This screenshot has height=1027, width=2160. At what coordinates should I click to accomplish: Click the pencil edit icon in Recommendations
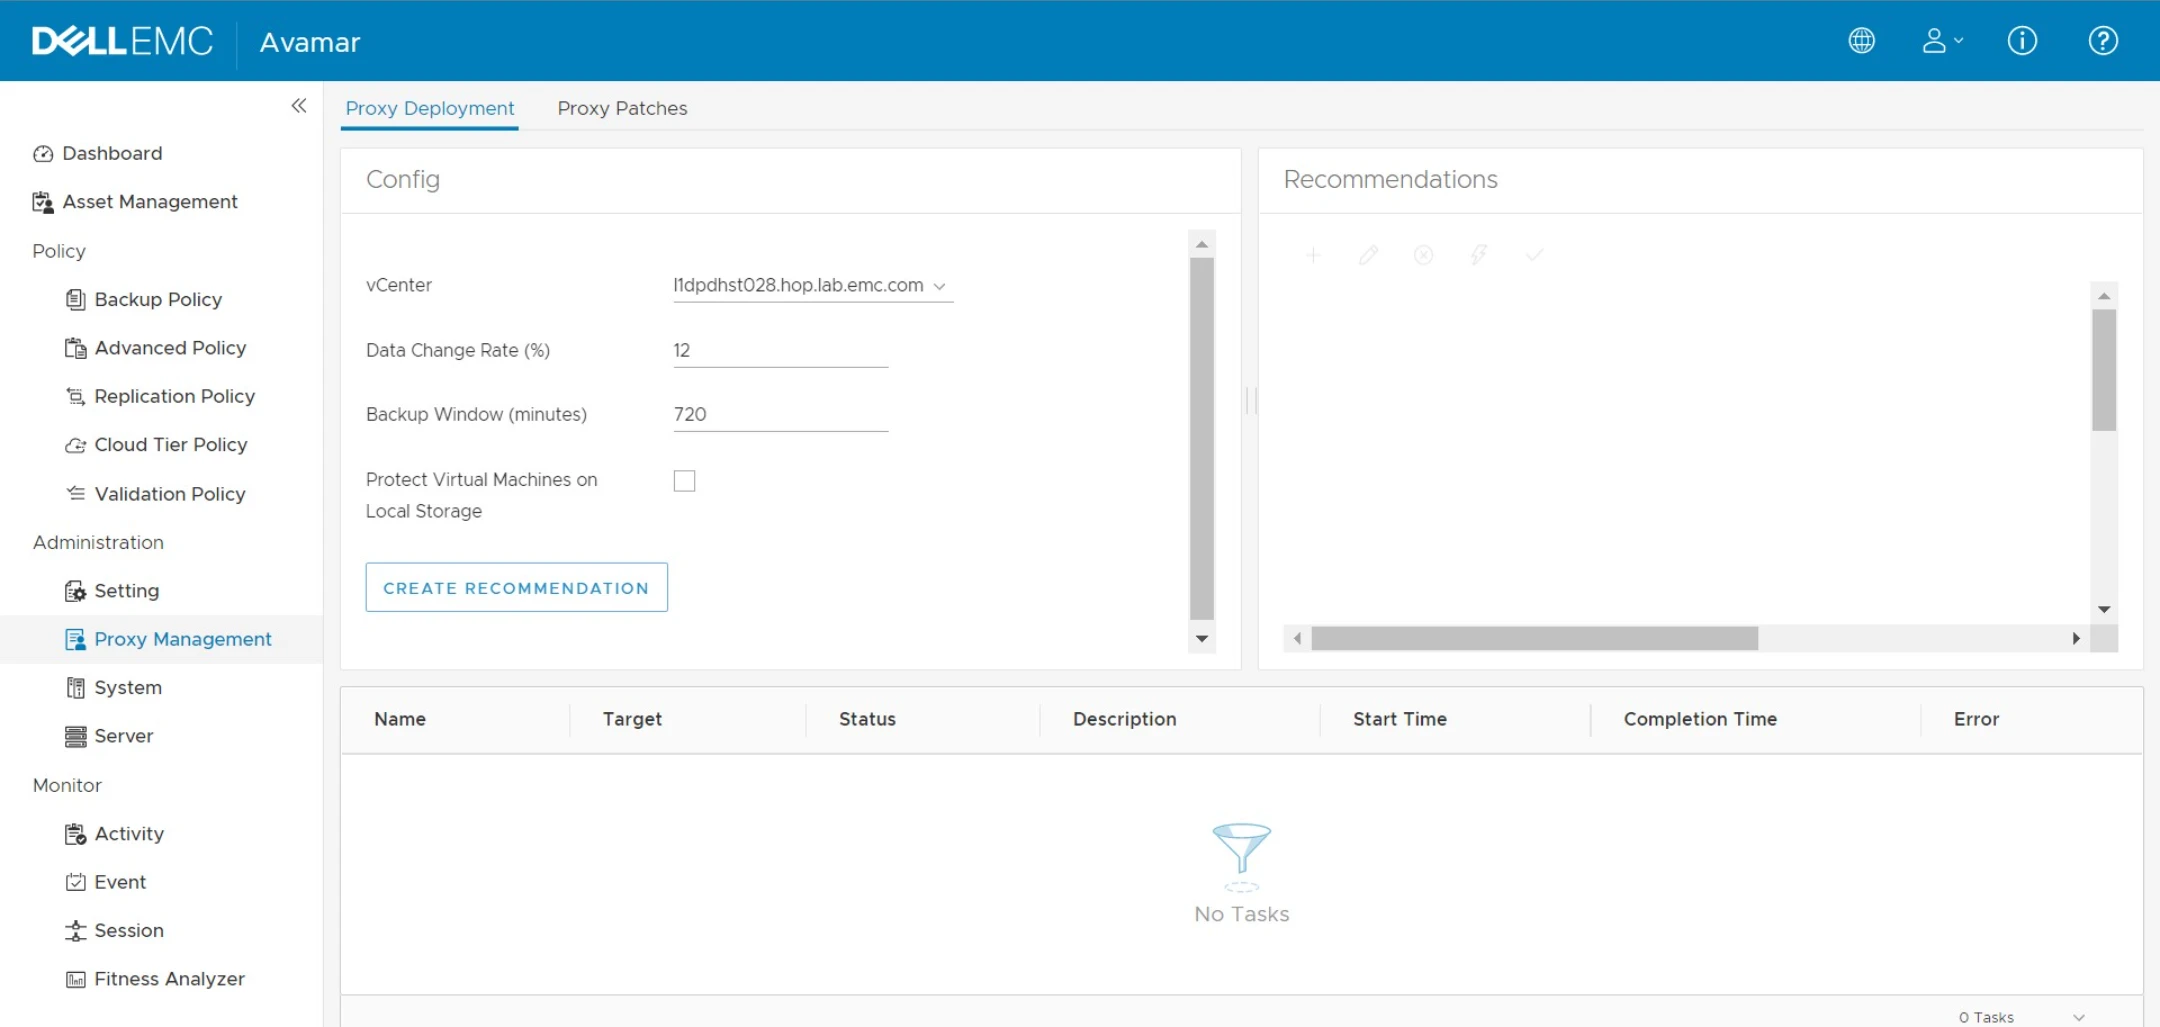pos(1368,255)
